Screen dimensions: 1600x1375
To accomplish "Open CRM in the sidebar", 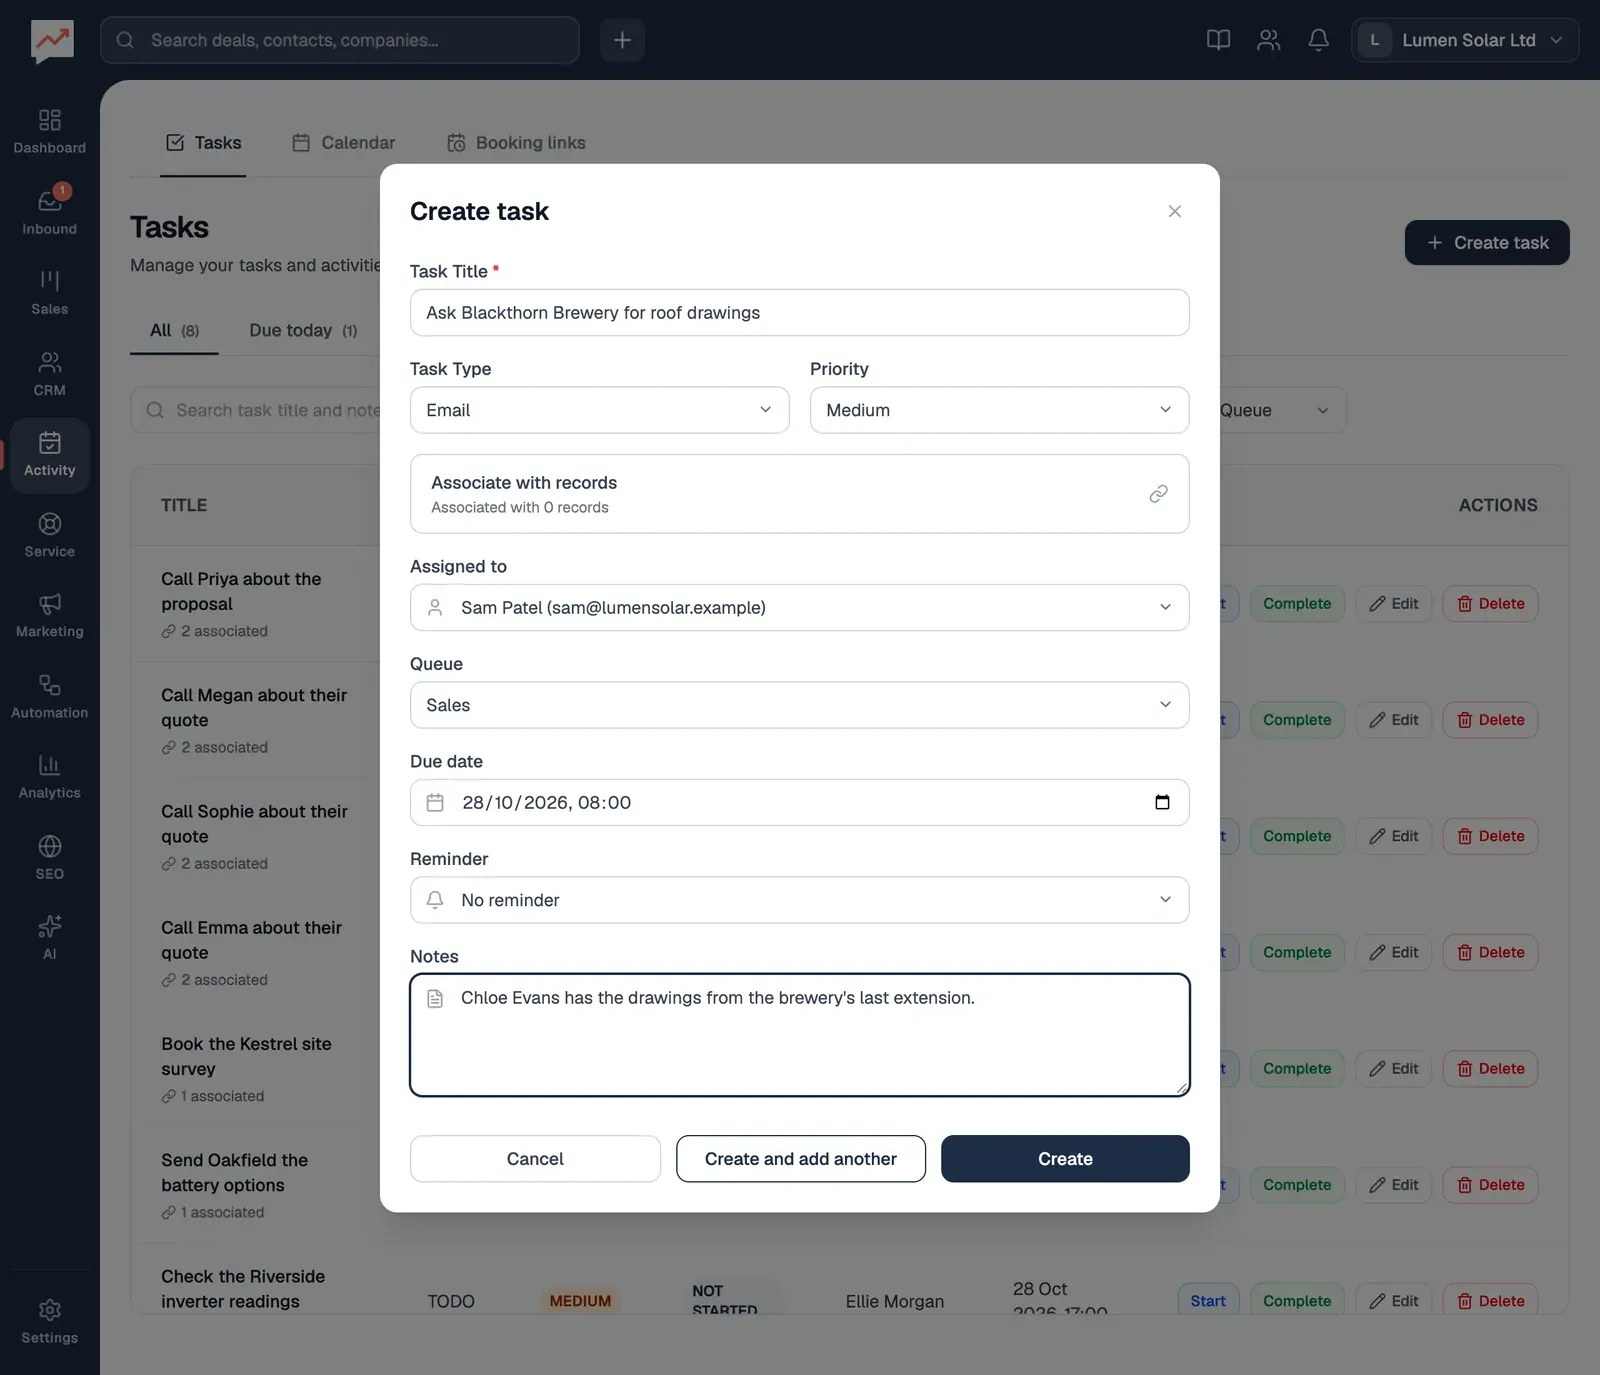I will pyautogui.click(x=49, y=374).
